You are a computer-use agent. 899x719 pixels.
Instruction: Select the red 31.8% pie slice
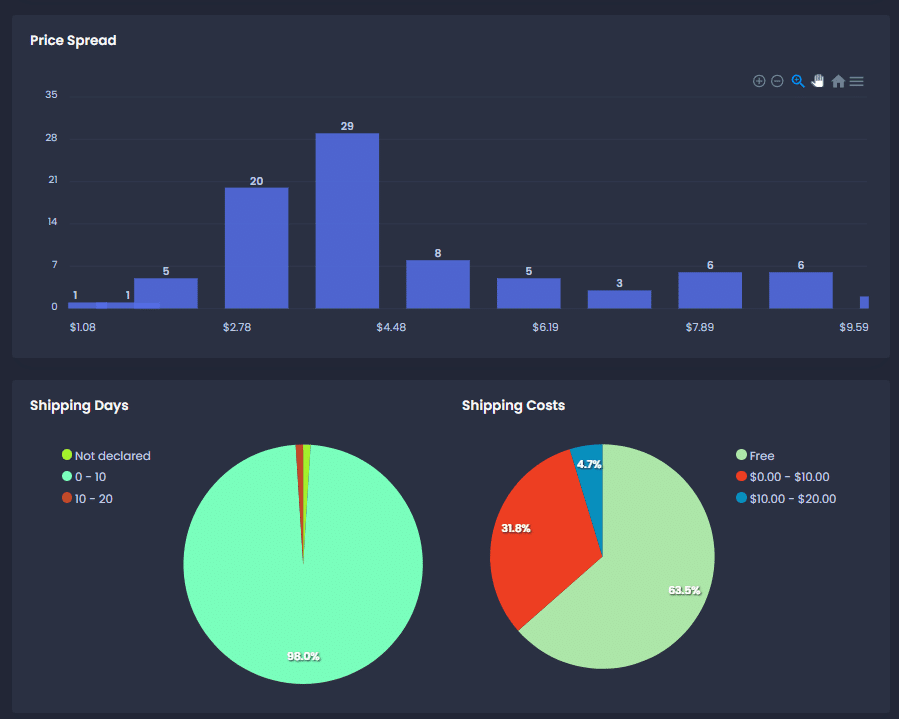click(x=535, y=540)
